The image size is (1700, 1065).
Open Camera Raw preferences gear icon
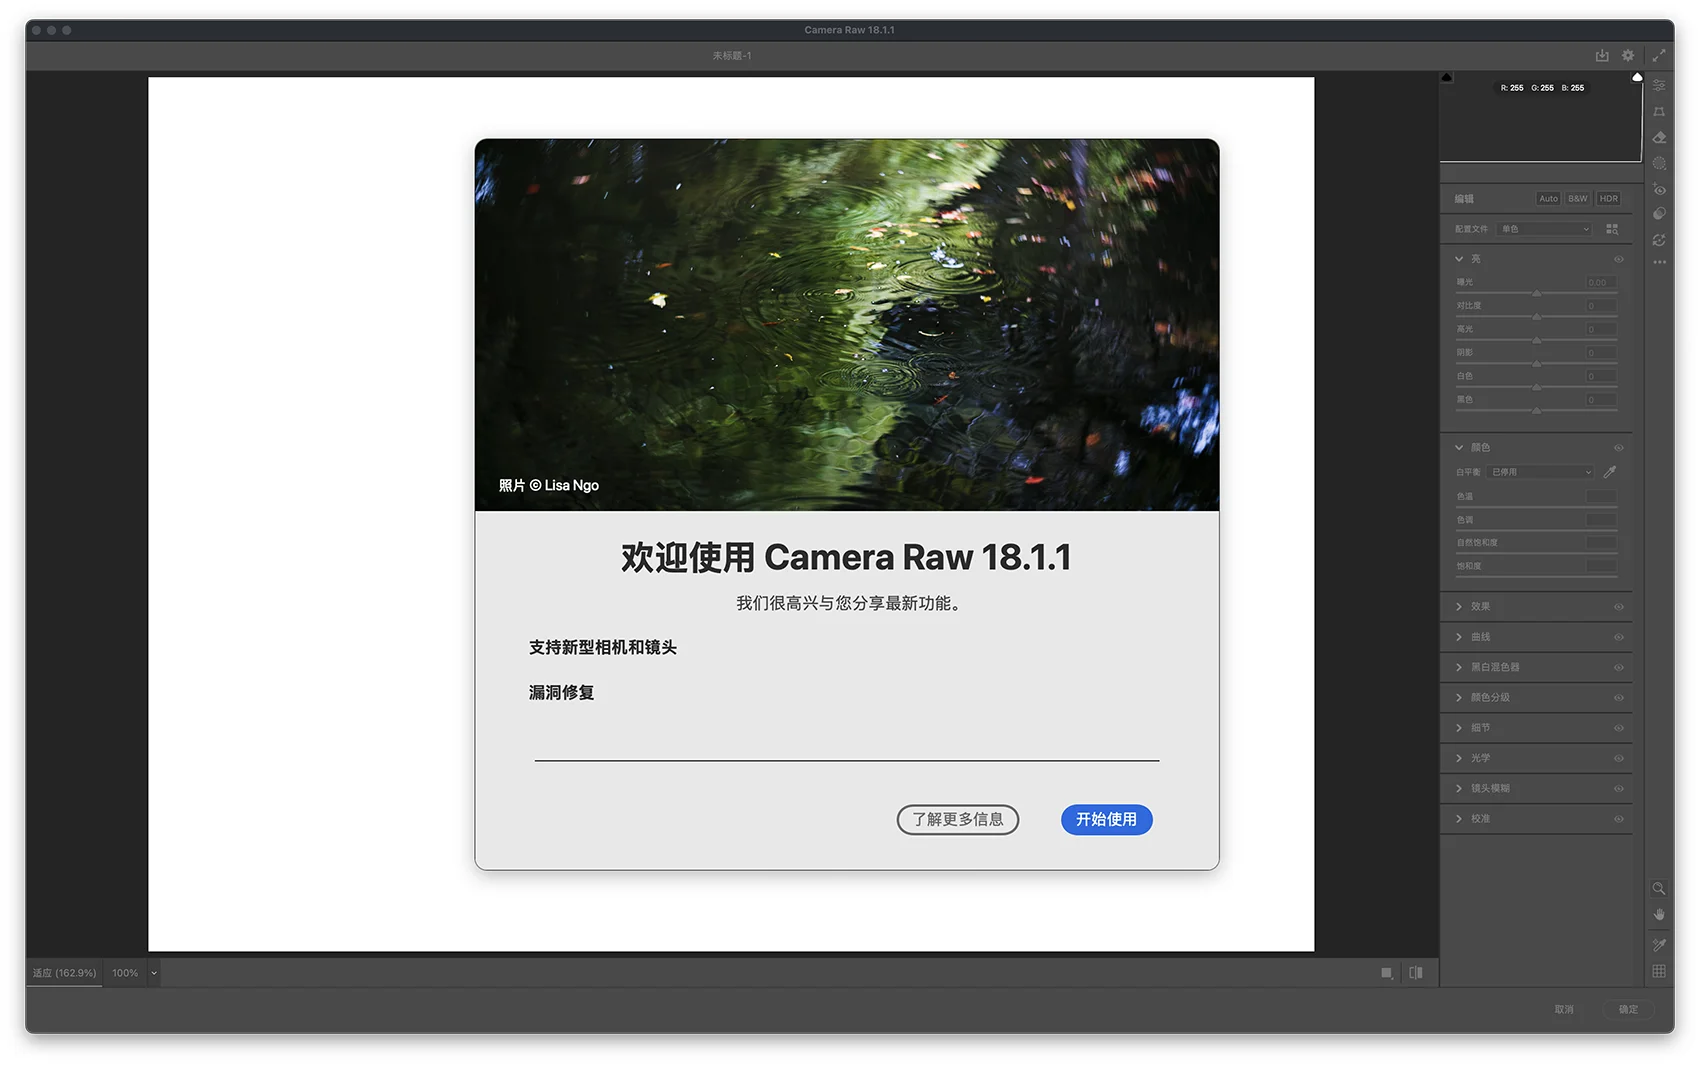pos(1628,56)
